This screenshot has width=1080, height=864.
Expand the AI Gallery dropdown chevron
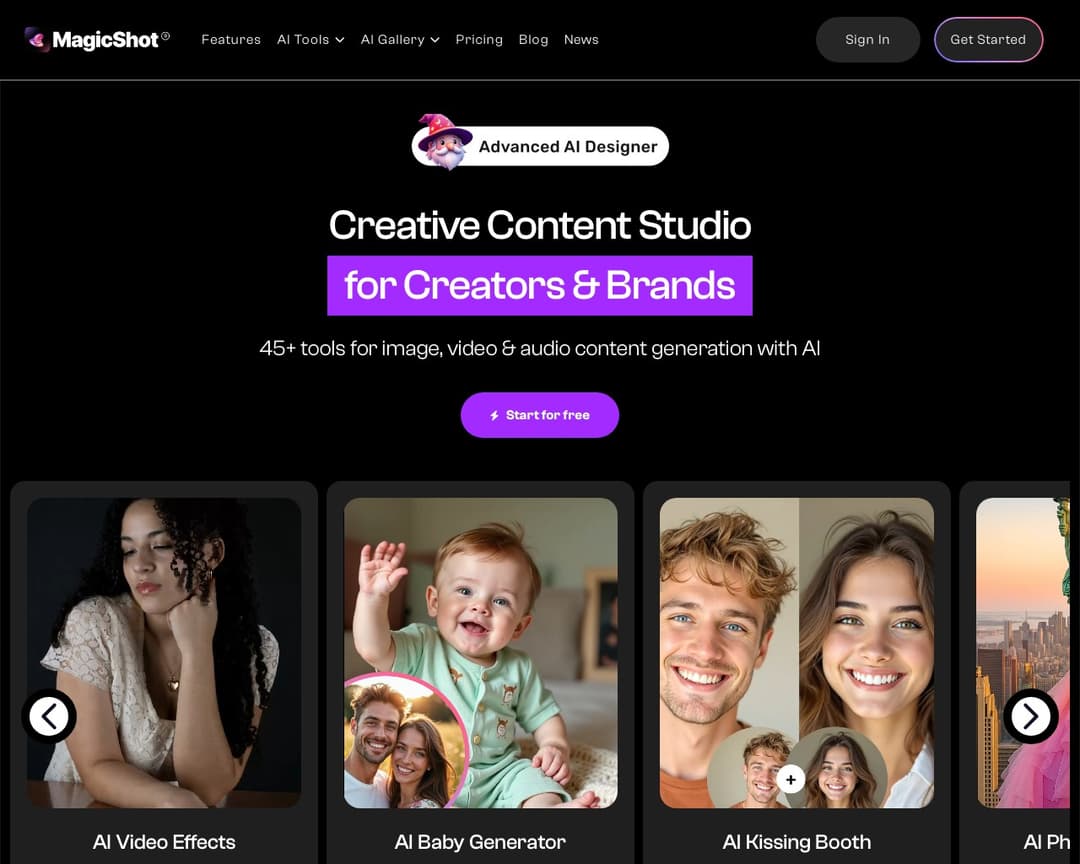coord(435,40)
